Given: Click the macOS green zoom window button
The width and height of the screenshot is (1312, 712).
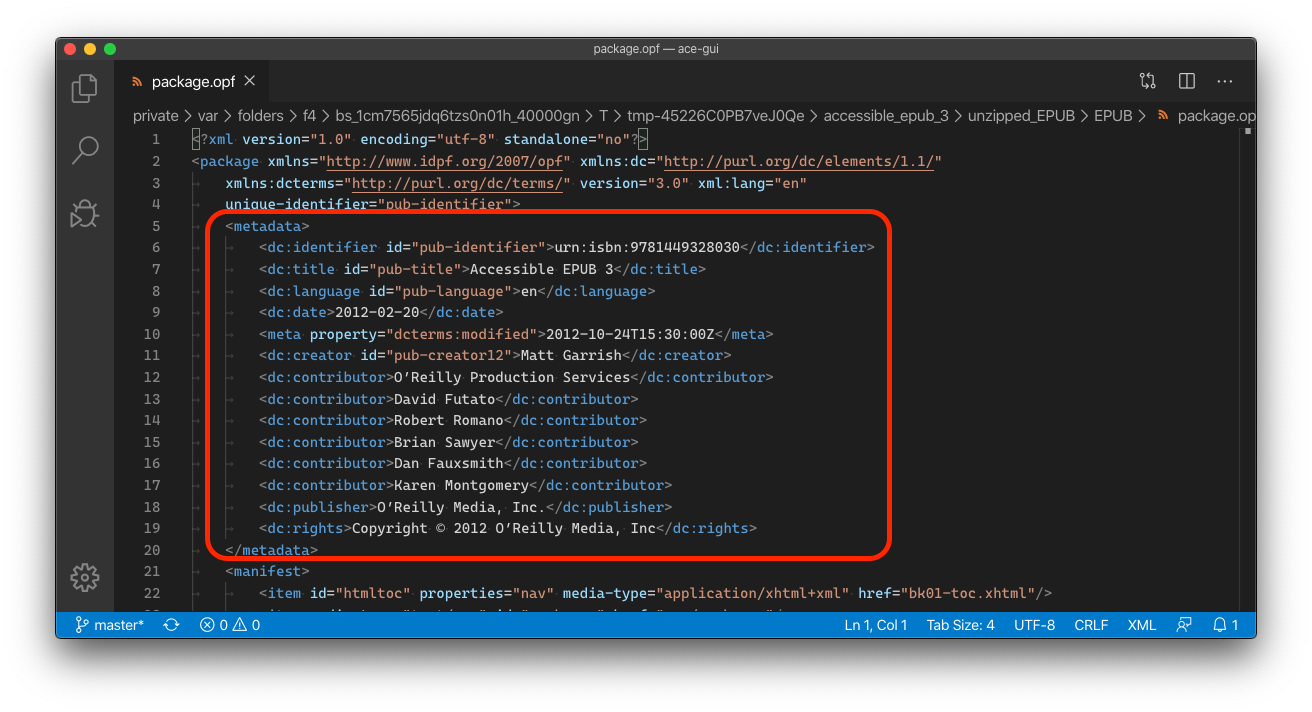Looking at the screenshot, I should 110,48.
